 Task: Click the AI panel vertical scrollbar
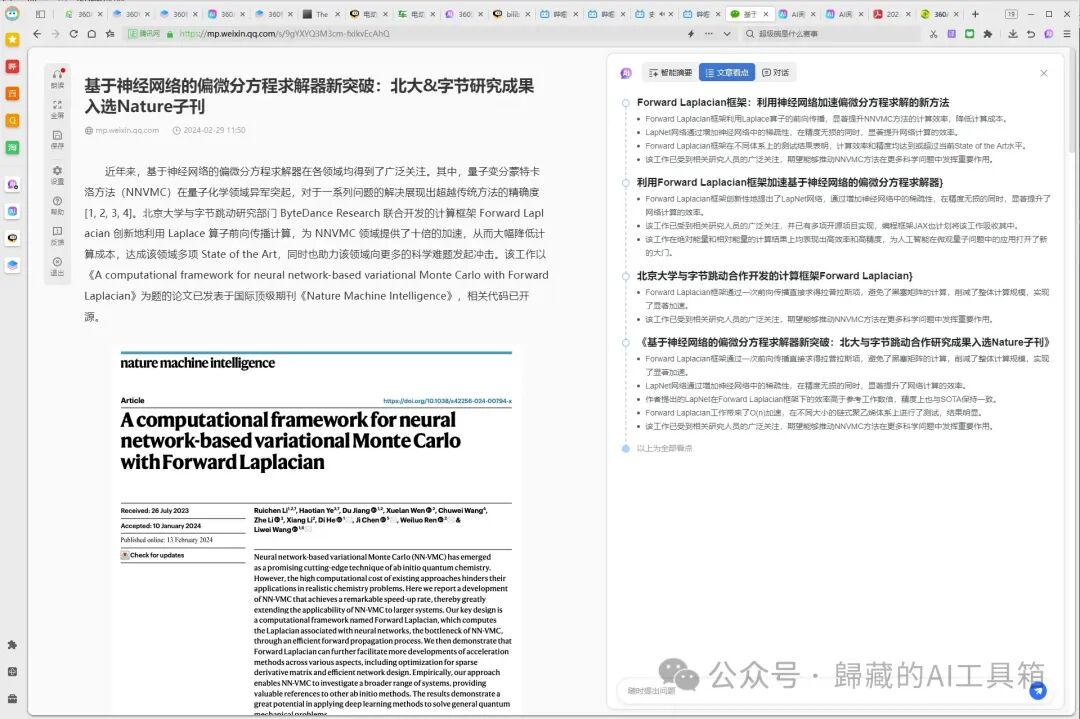tap(1071, 103)
